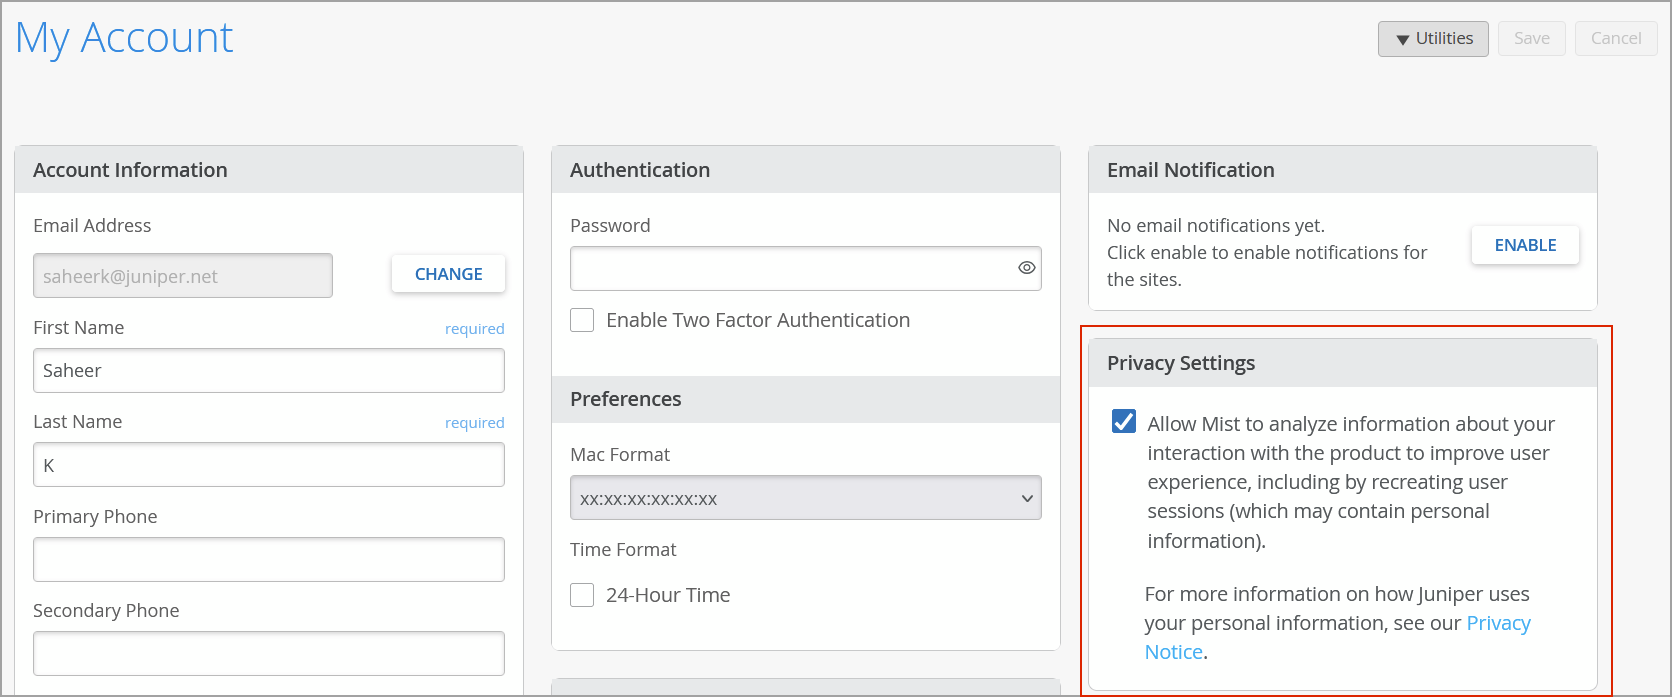Click the Utilities triangle arrow icon
1672x697 pixels.
pos(1402,40)
